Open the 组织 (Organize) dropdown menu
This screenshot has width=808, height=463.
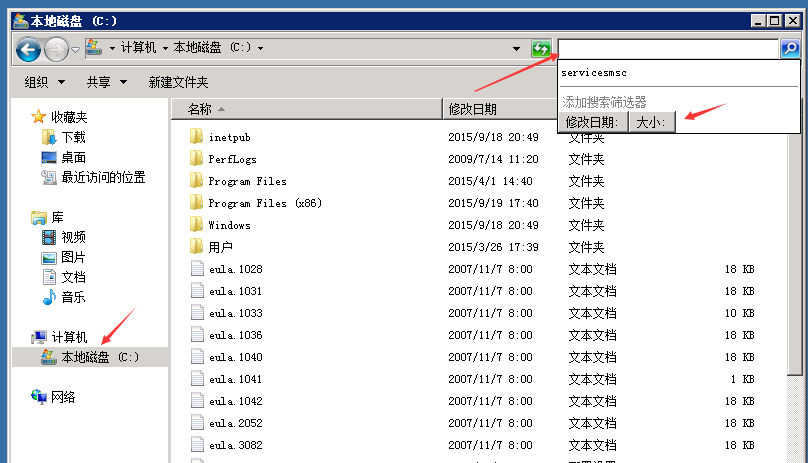[x=45, y=82]
